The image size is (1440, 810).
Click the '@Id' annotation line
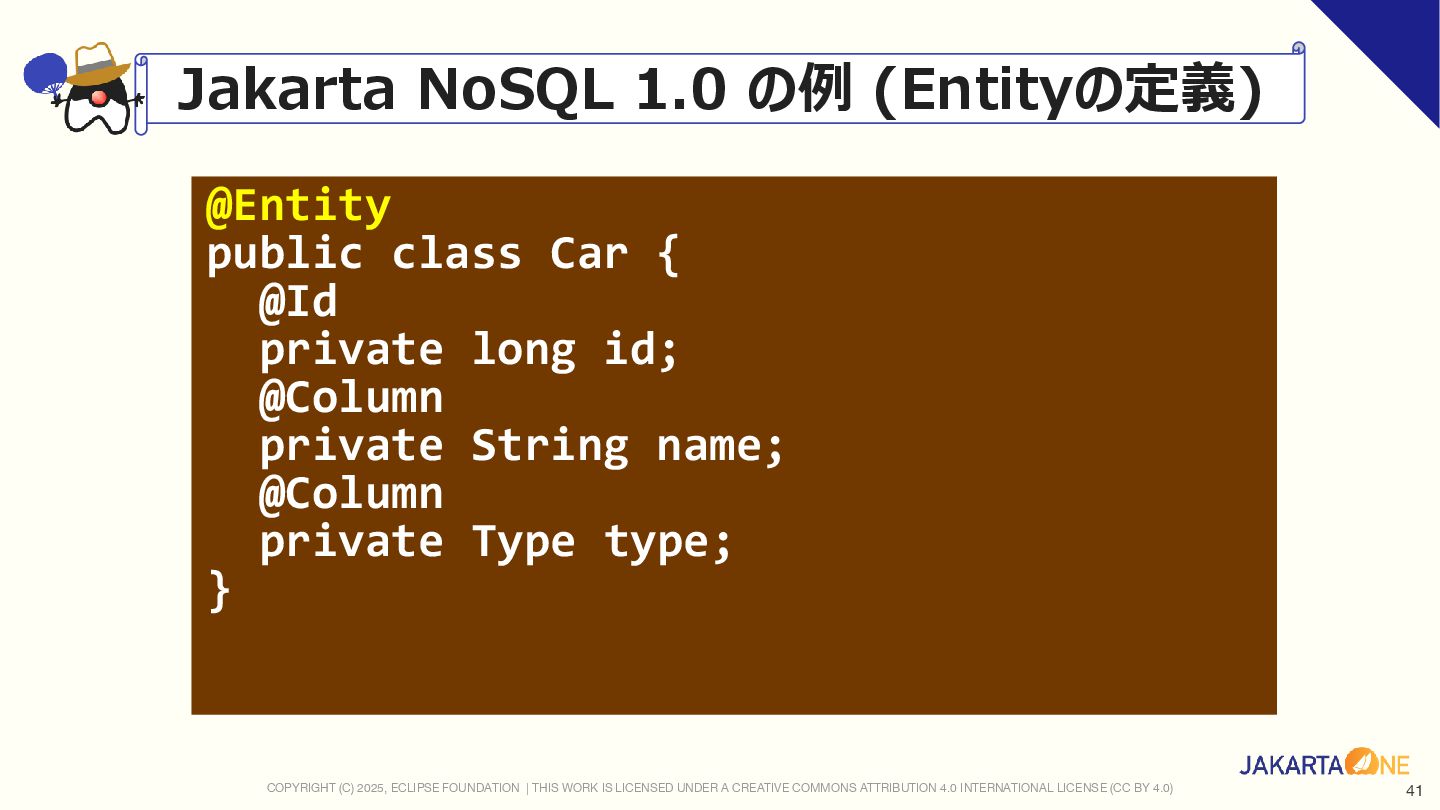tap(298, 301)
